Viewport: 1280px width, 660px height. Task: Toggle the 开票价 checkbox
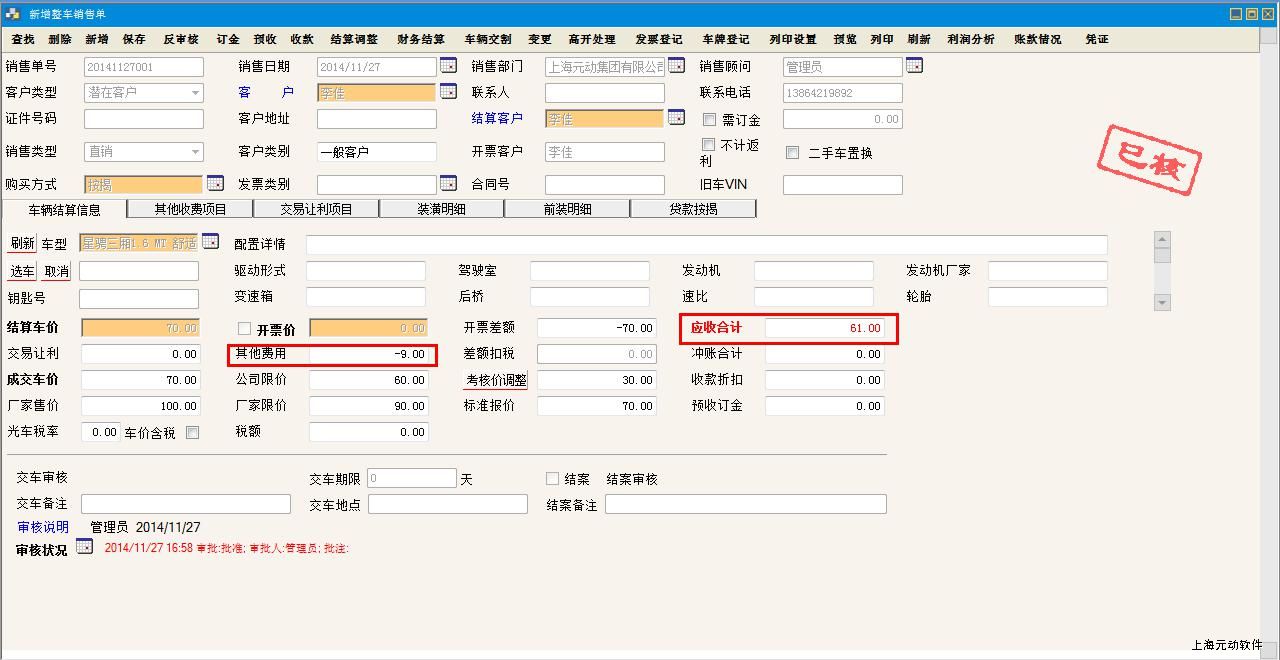click(x=244, y=329)
